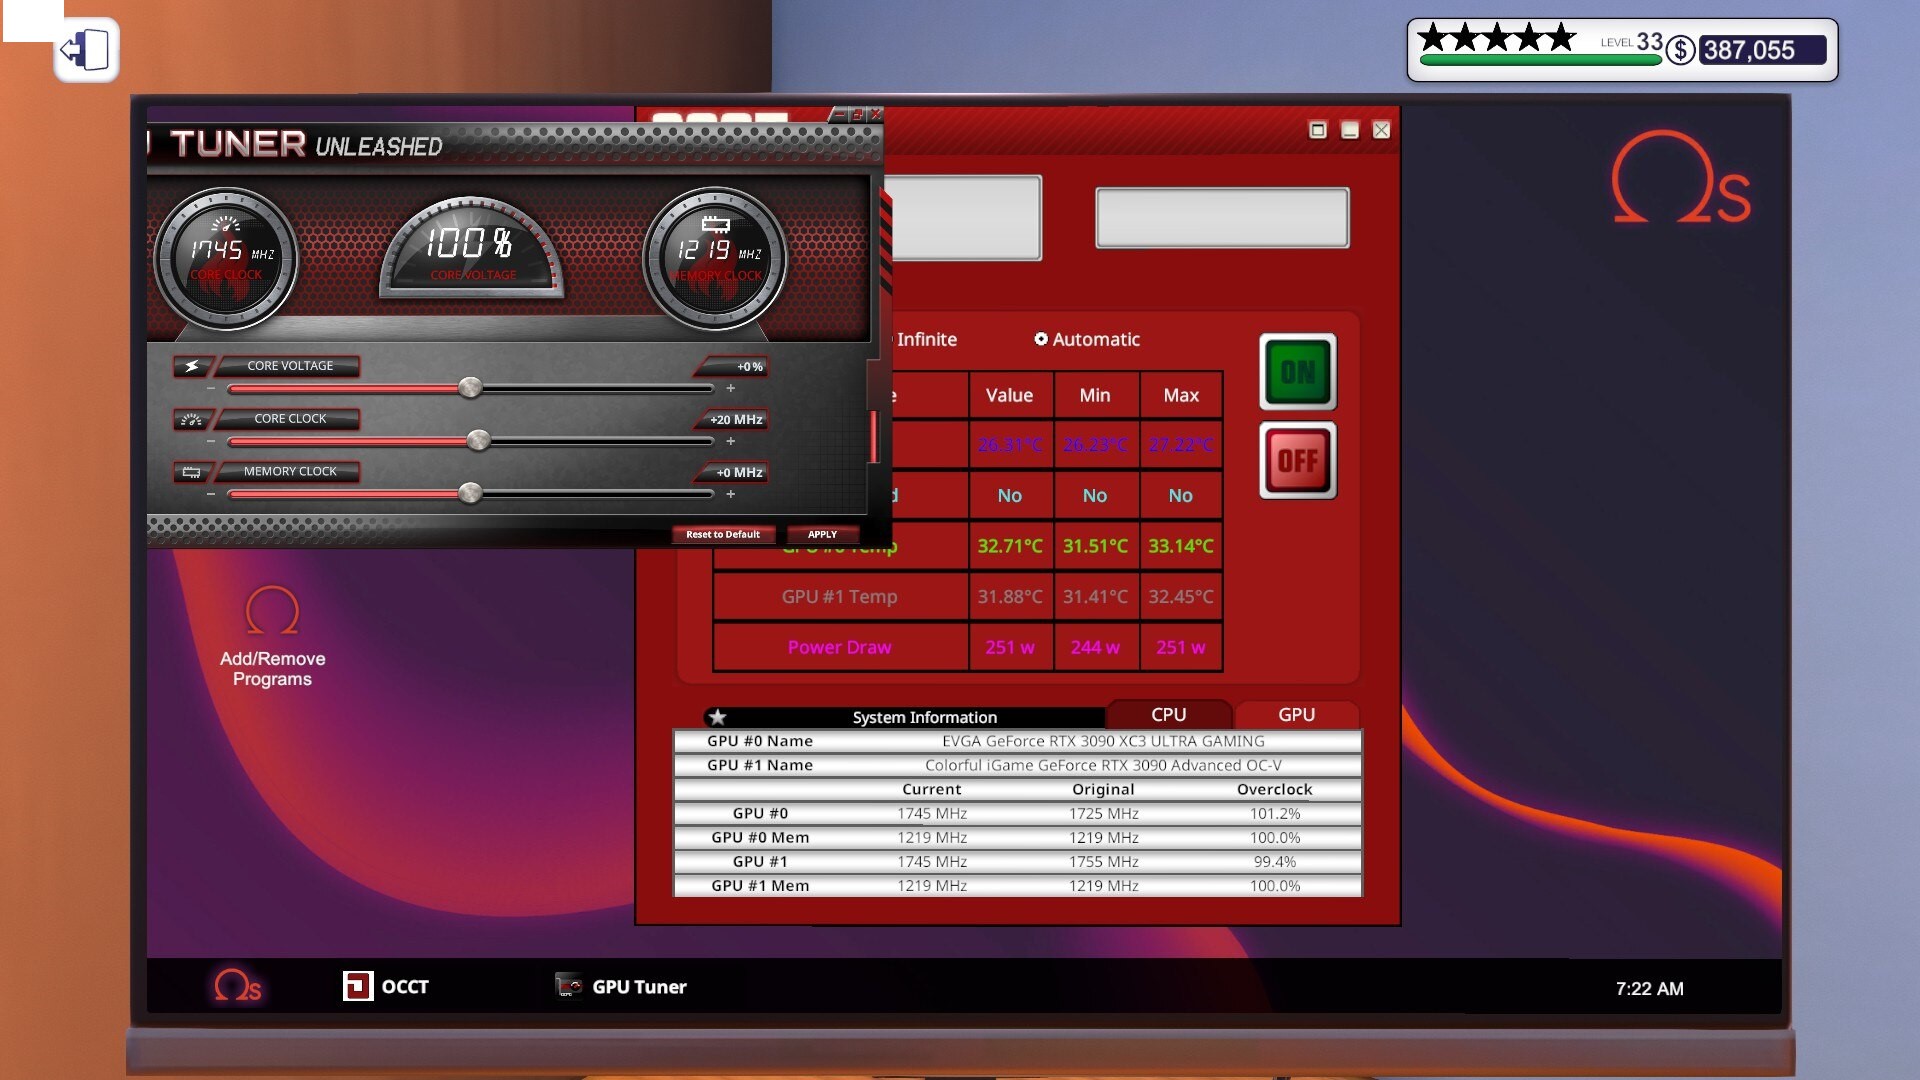Click the Memory Clock chip icon

pos(192,472)
